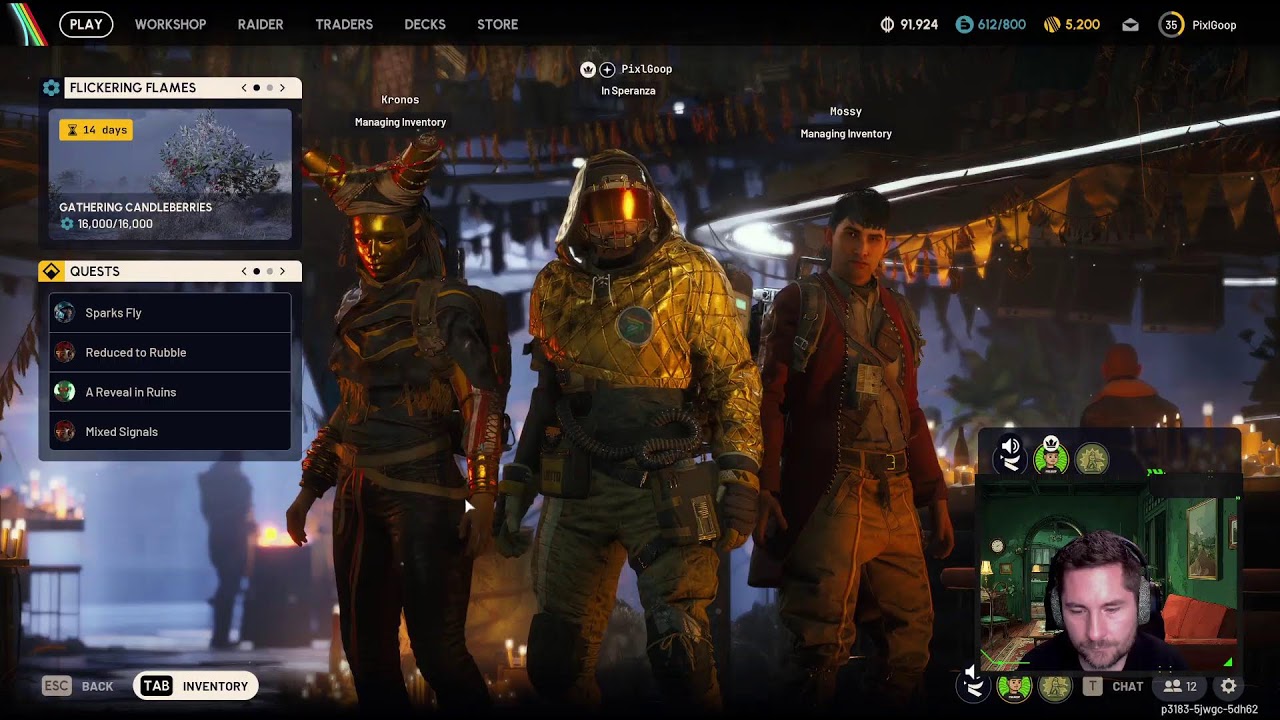The image size is (1280, 720).
Task: Click Managing Inventory status under Kronos
Action: coord(400,122)
